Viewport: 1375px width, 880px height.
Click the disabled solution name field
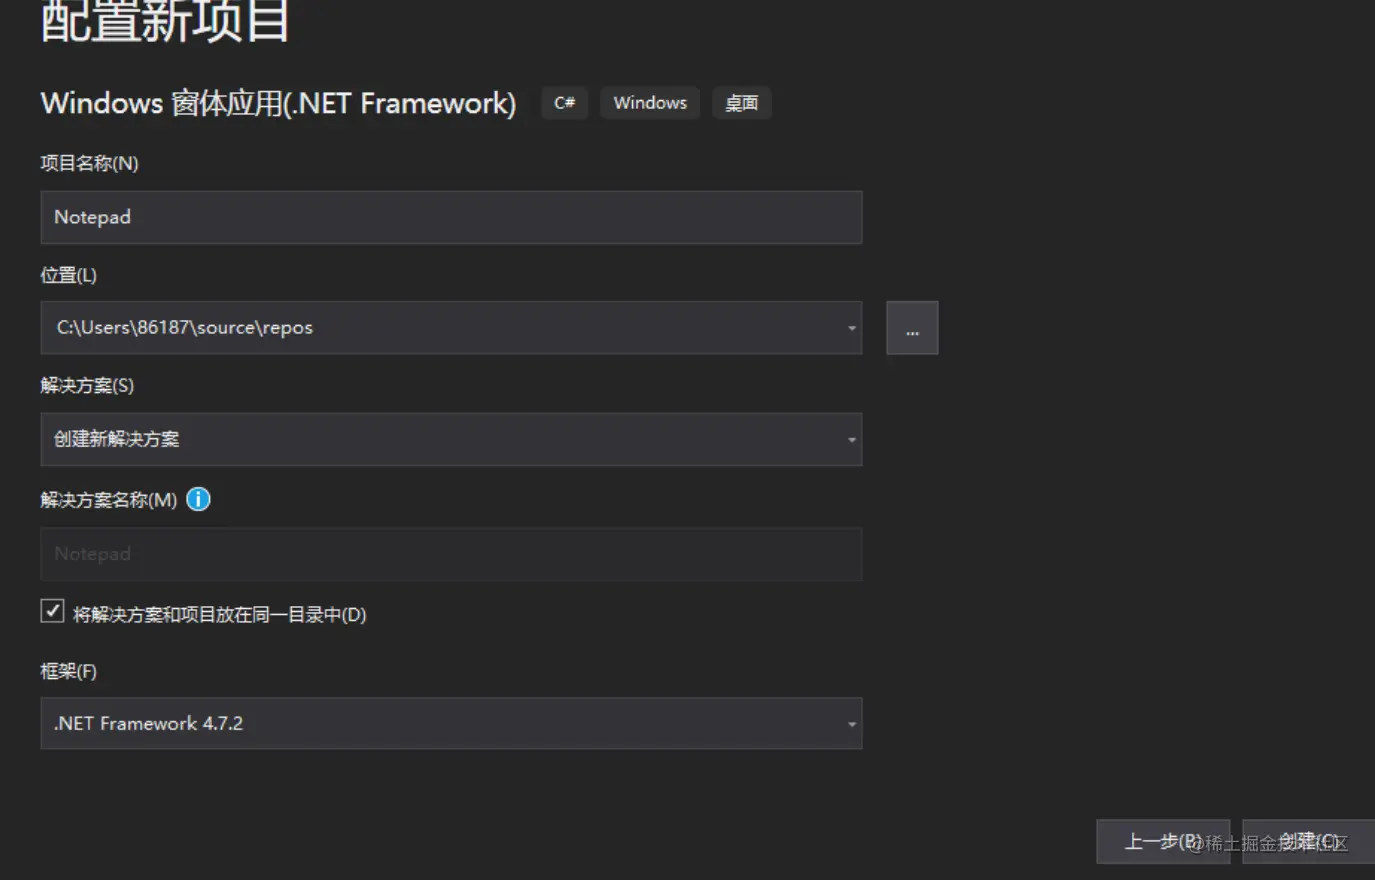click(x=450, y=554)
